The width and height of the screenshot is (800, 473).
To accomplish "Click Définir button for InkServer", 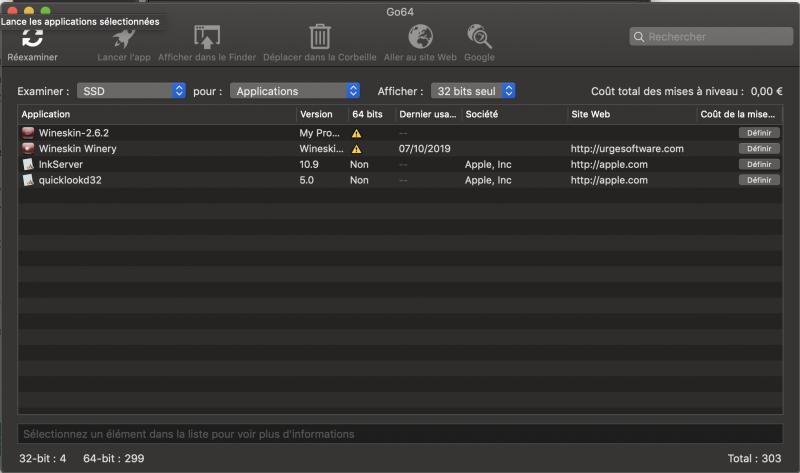I will point(759,164).
